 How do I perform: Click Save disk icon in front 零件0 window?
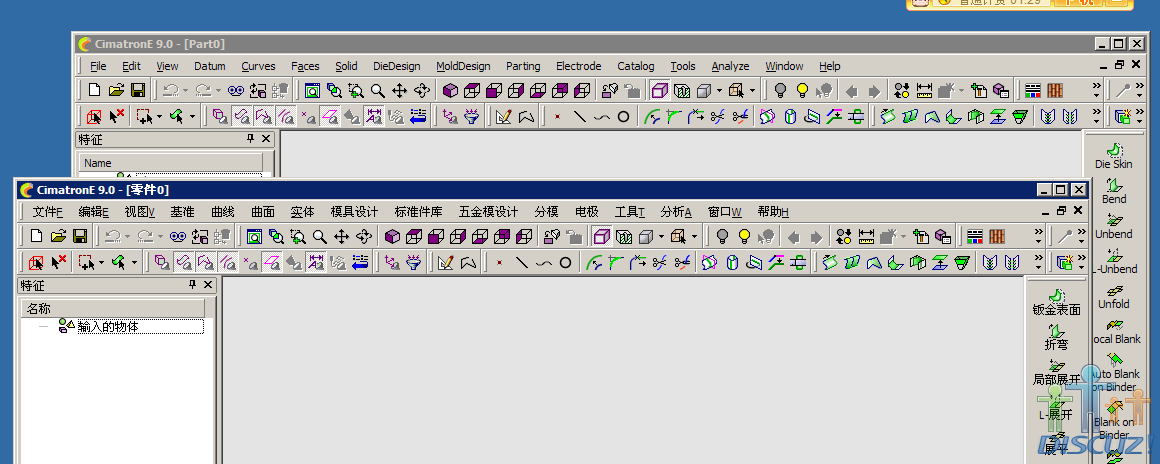coord(80,237)
